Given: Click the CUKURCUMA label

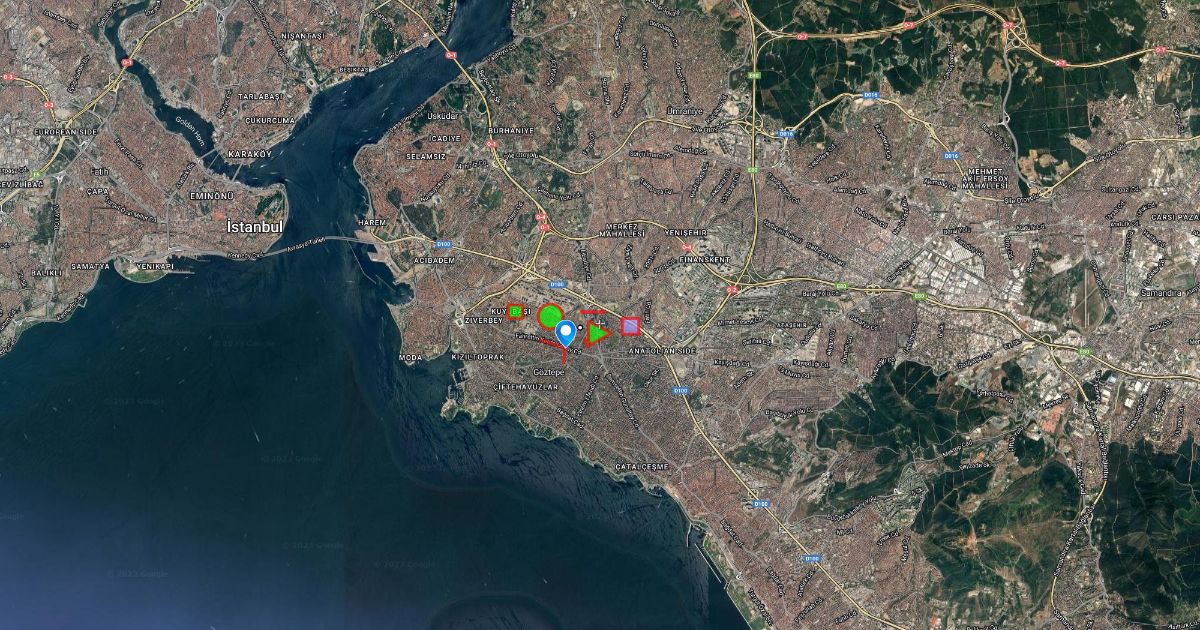Looking at the screenshot, I should [271, 120].
